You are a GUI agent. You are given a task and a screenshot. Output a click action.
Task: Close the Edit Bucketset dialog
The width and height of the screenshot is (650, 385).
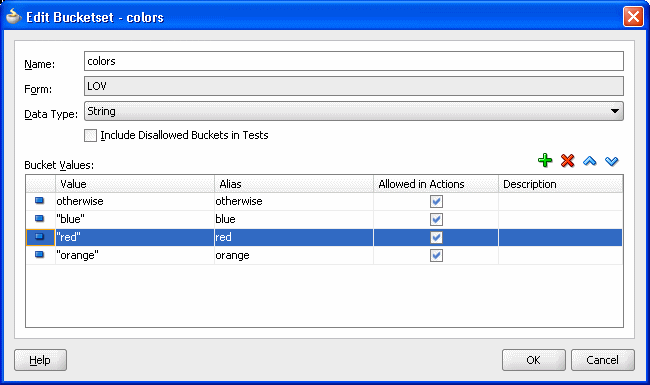pyautogui.click(x=633, y=17)
